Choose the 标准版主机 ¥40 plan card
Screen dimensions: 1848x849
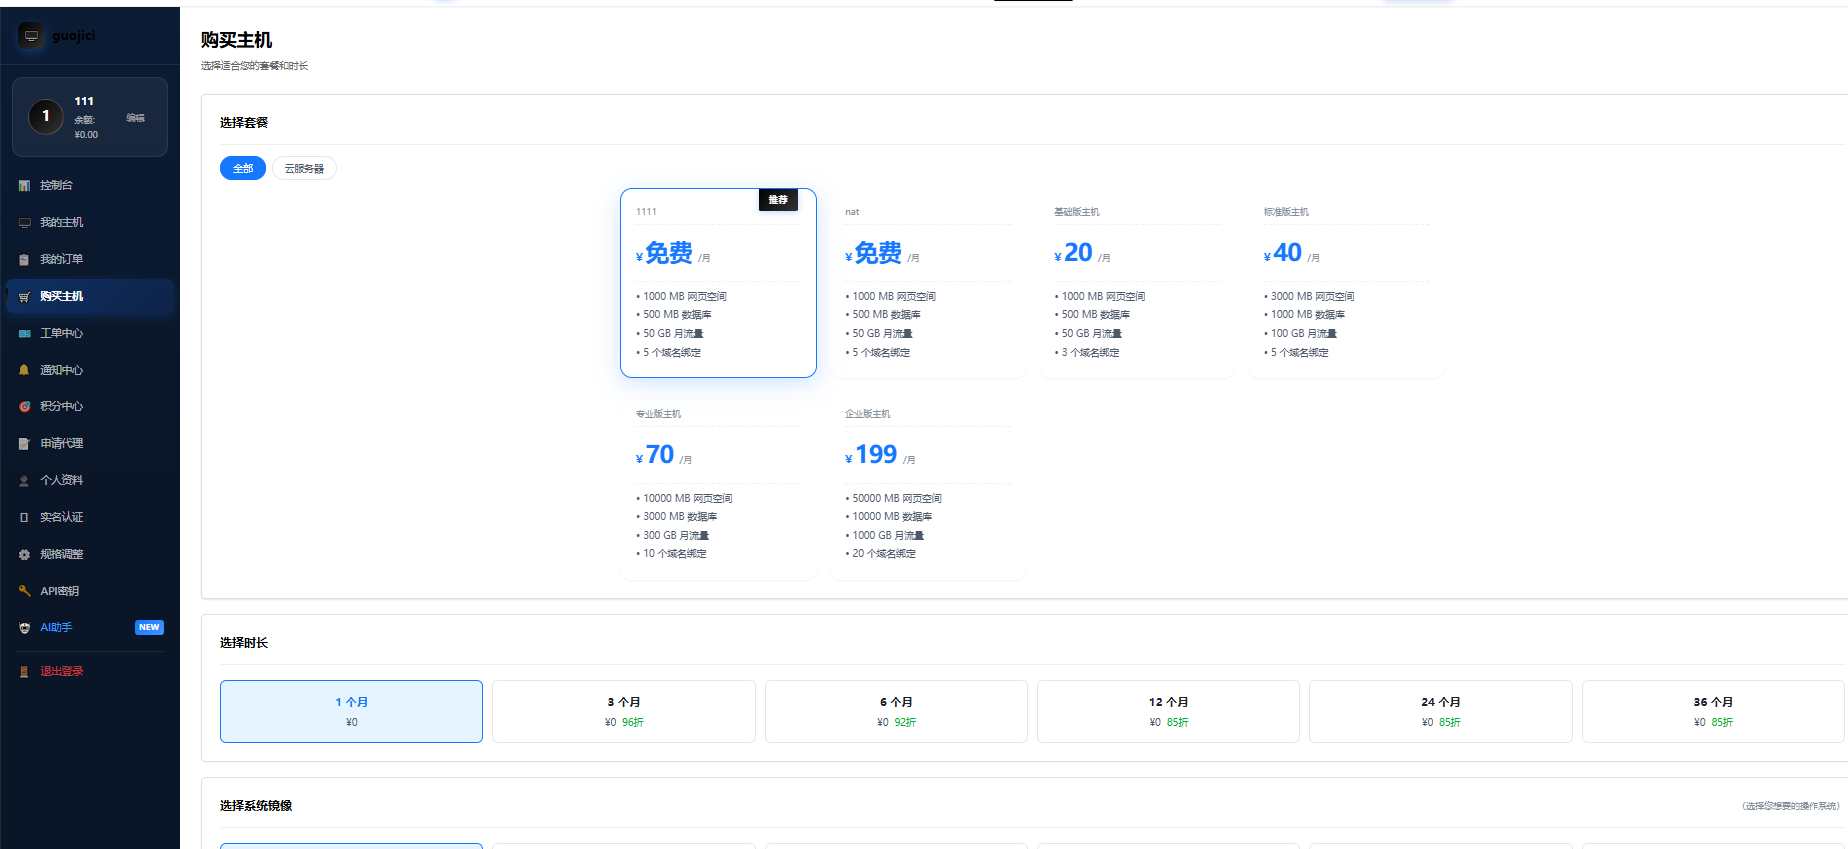coord(1346,284)
